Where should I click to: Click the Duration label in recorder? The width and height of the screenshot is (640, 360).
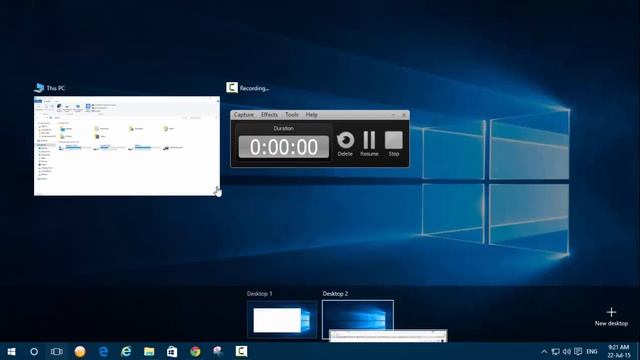[283, 128]
